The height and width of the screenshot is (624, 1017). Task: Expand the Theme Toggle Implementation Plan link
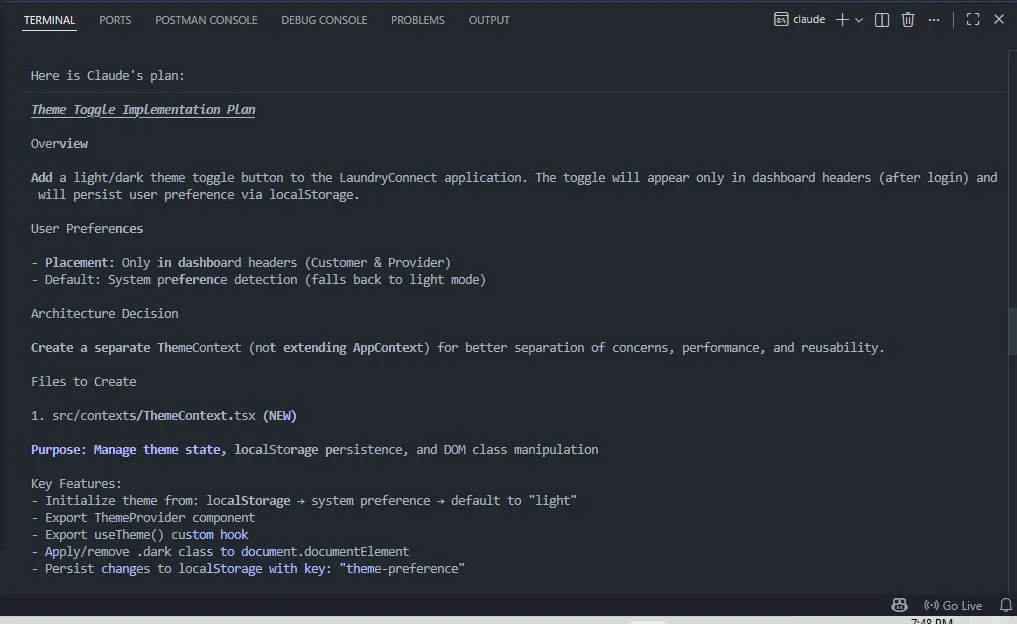[142, 109]
